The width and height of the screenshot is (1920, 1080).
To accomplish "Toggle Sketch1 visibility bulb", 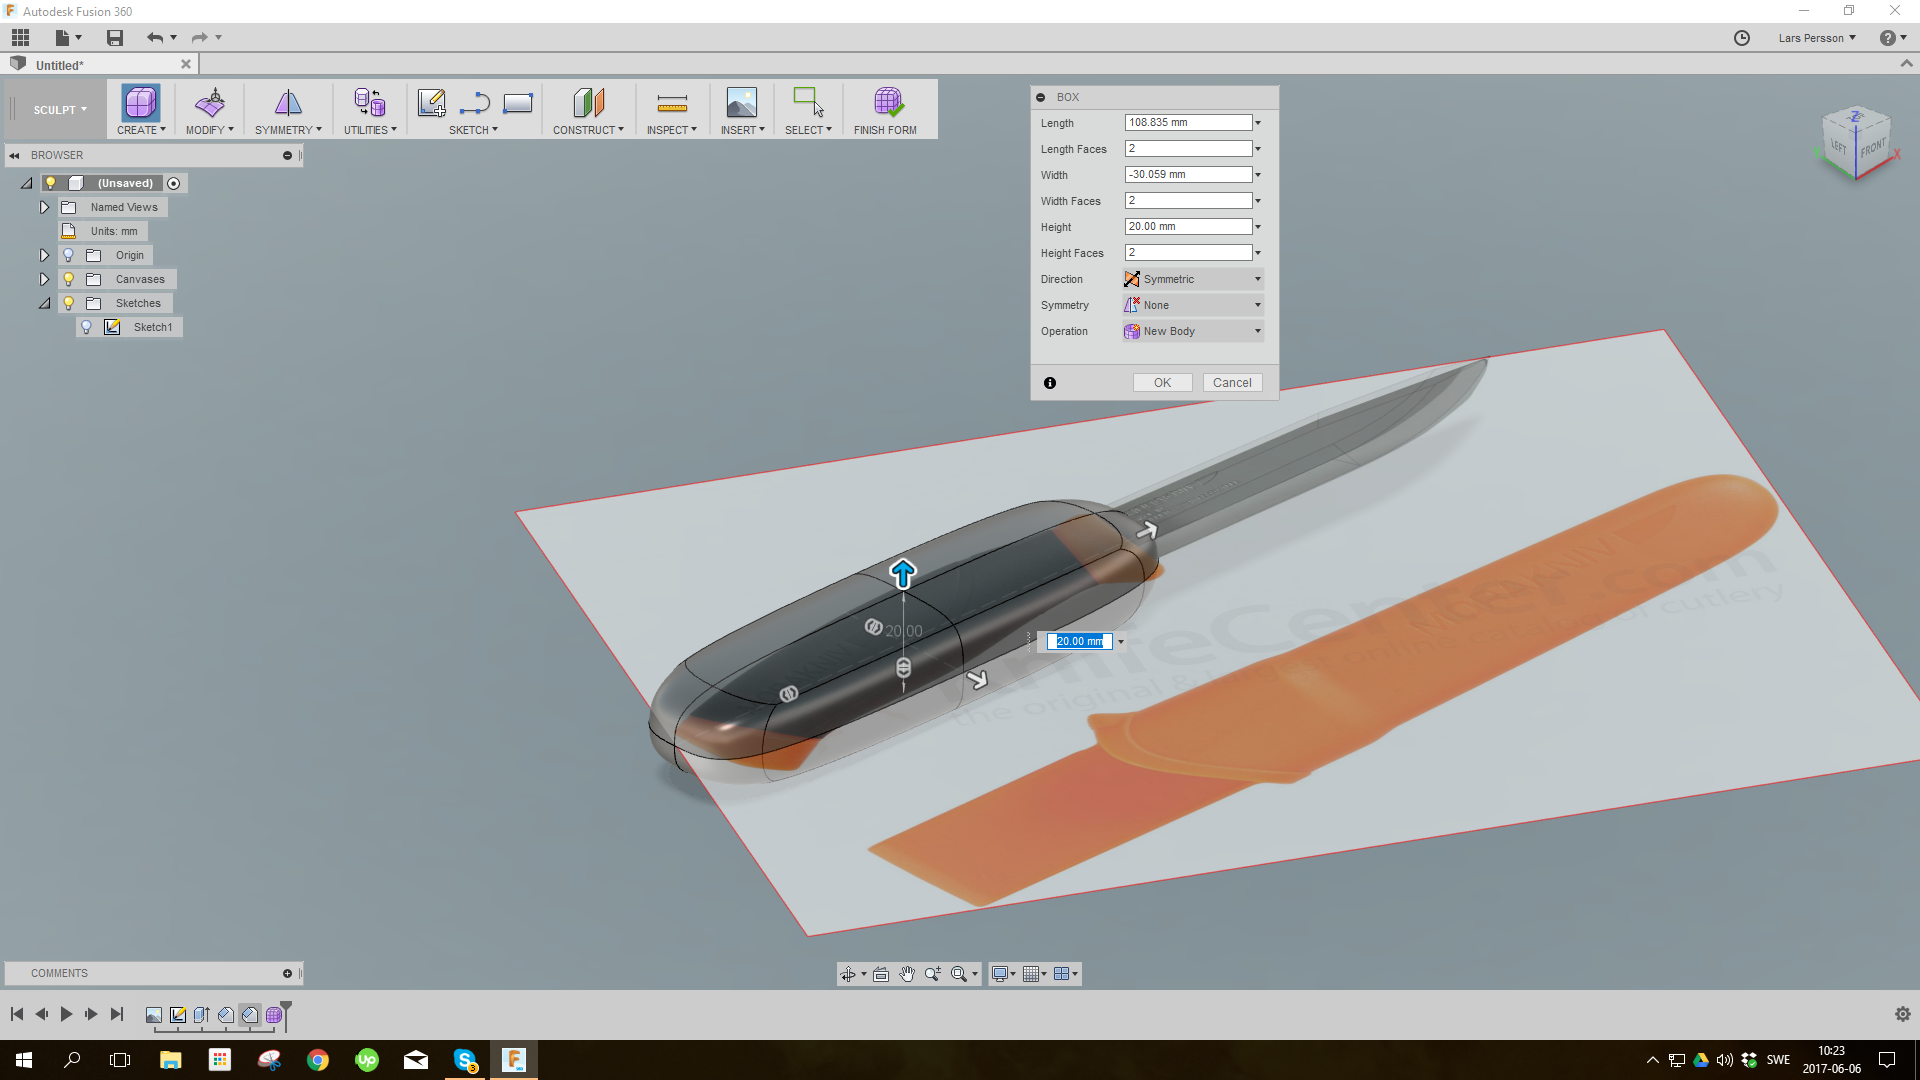I will point(86,327).
